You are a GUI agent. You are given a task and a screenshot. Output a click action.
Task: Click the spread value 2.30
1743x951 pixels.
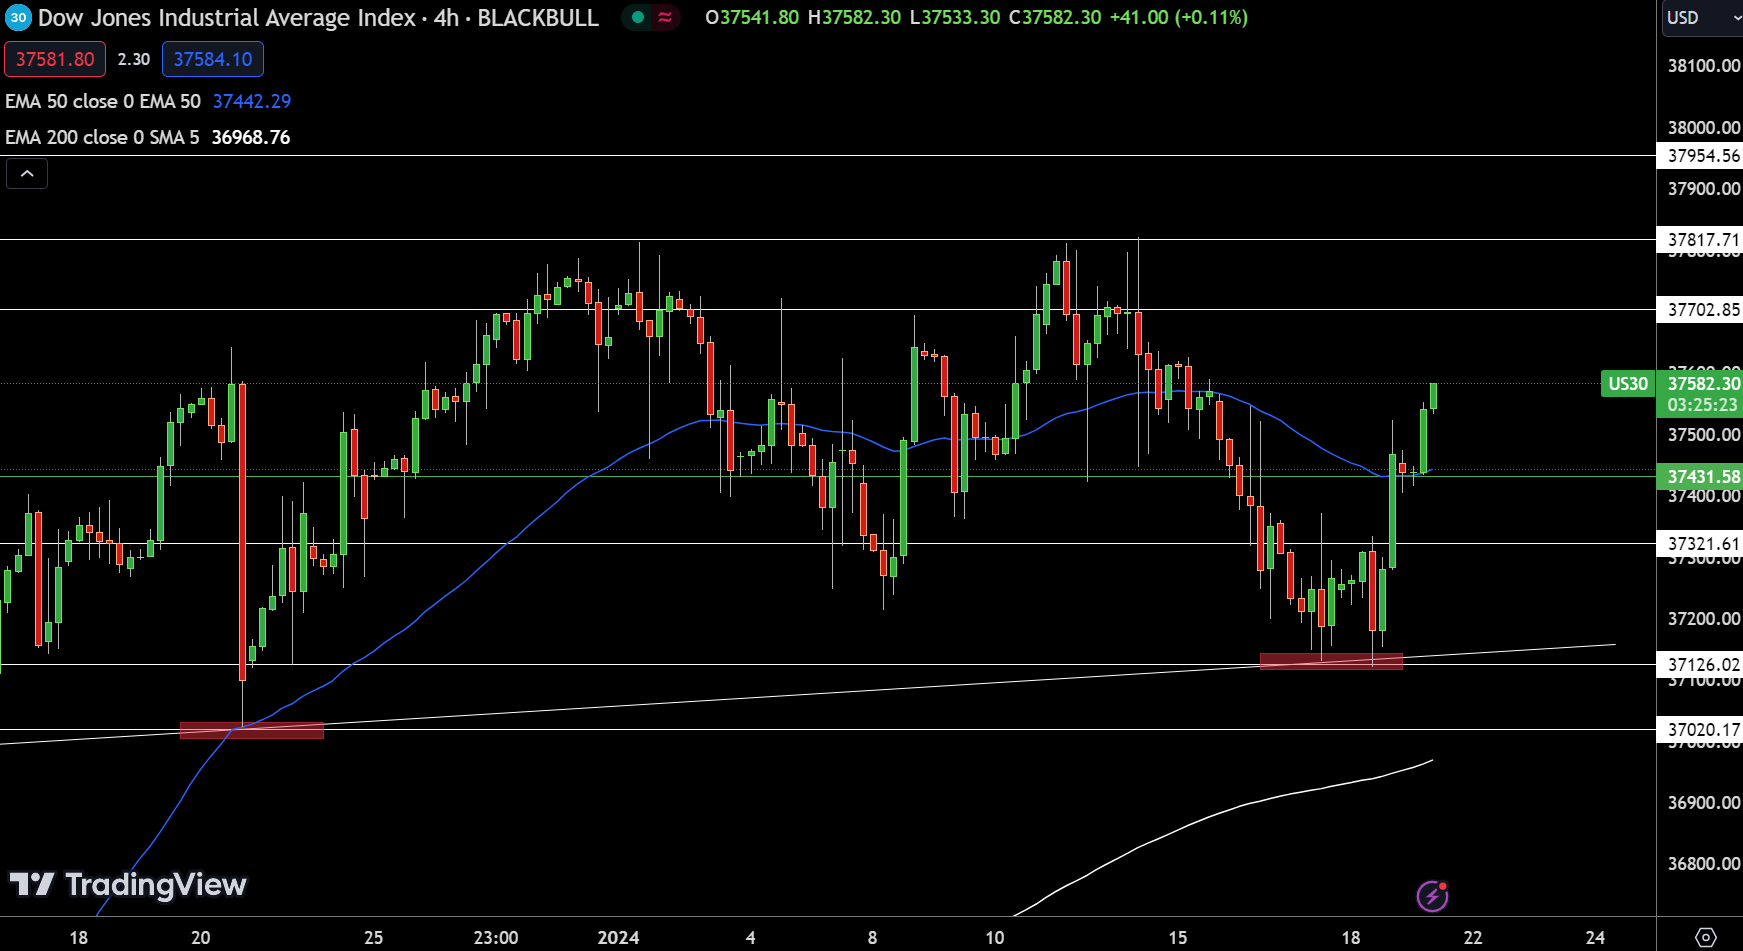pos(134,59)
